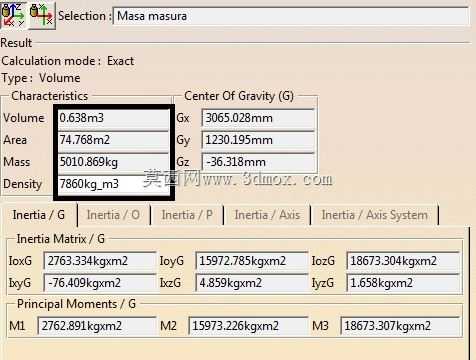Click the IoxG value 2763.334kgxm2
Screen dimensions: 476x360
100,261
